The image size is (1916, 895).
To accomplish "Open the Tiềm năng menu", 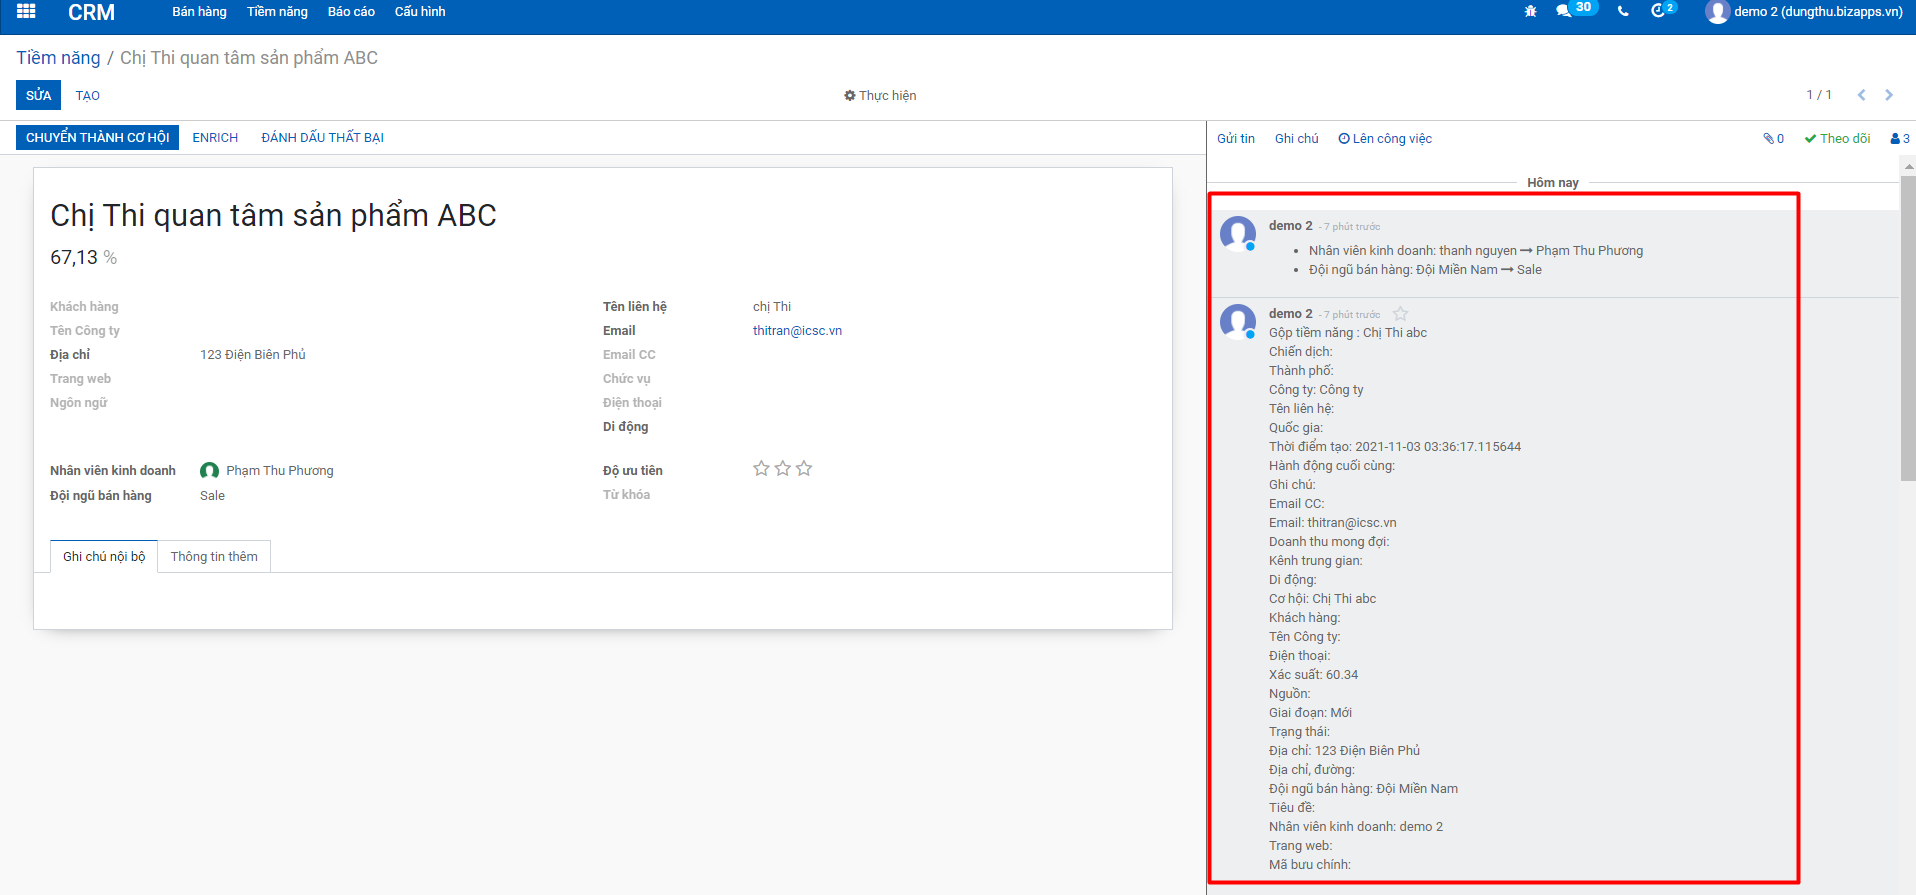I will point(277,12).
